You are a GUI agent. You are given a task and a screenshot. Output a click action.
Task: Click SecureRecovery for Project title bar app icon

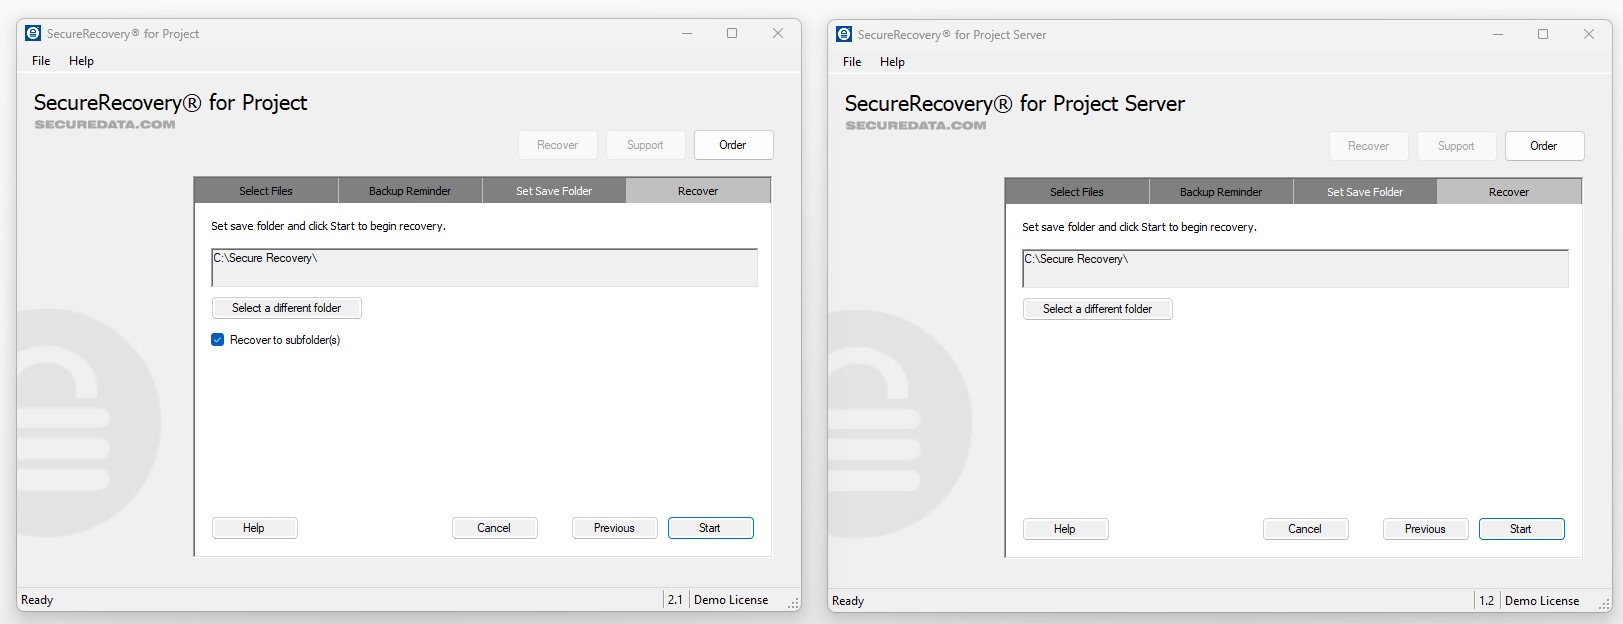[x=33, y=33]
